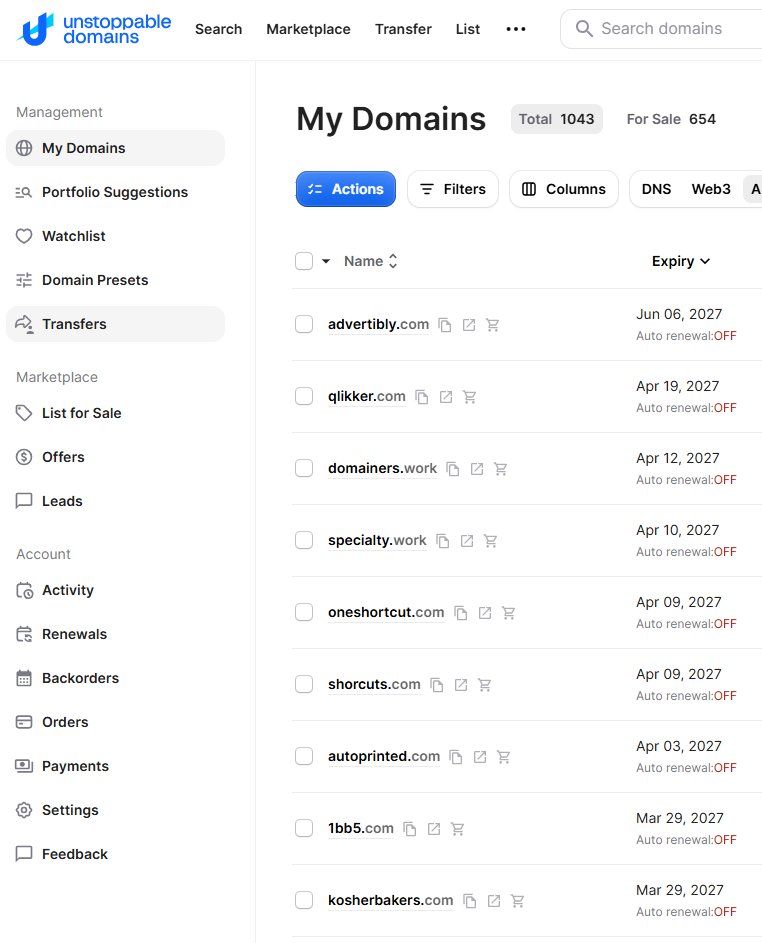Viewport: 762px width, 943px height.
Task: Sort the table by Name column
Action: click(x=370, y=261)
